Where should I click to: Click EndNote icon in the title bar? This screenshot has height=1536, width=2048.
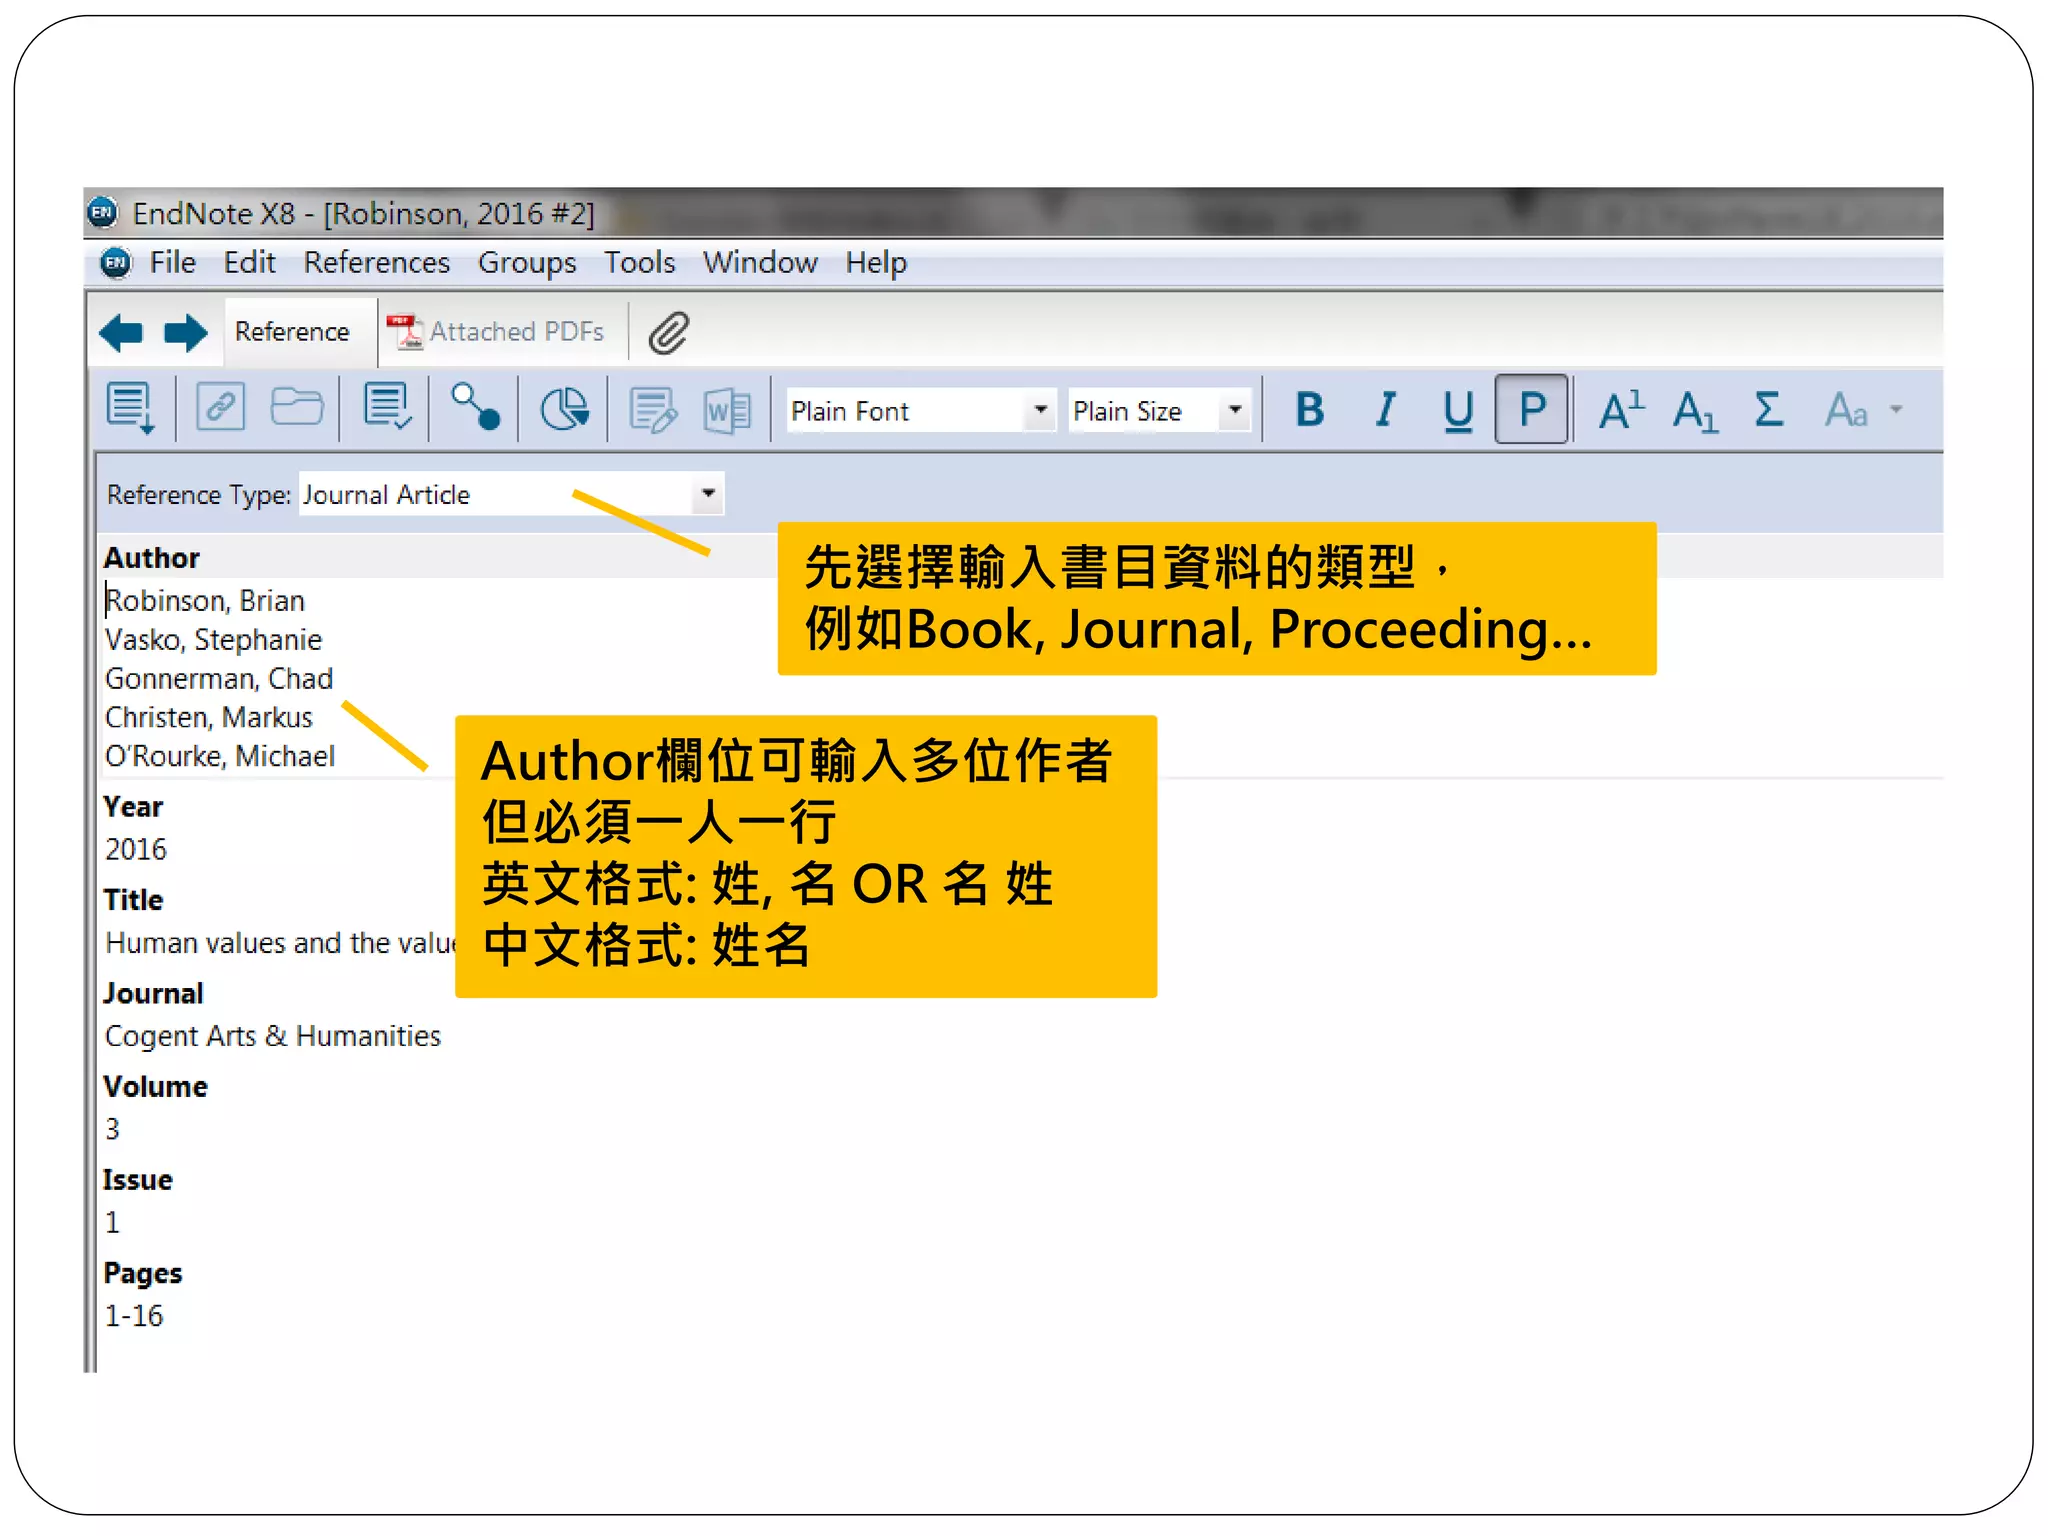pyautogui.click(x=102, y=212)
